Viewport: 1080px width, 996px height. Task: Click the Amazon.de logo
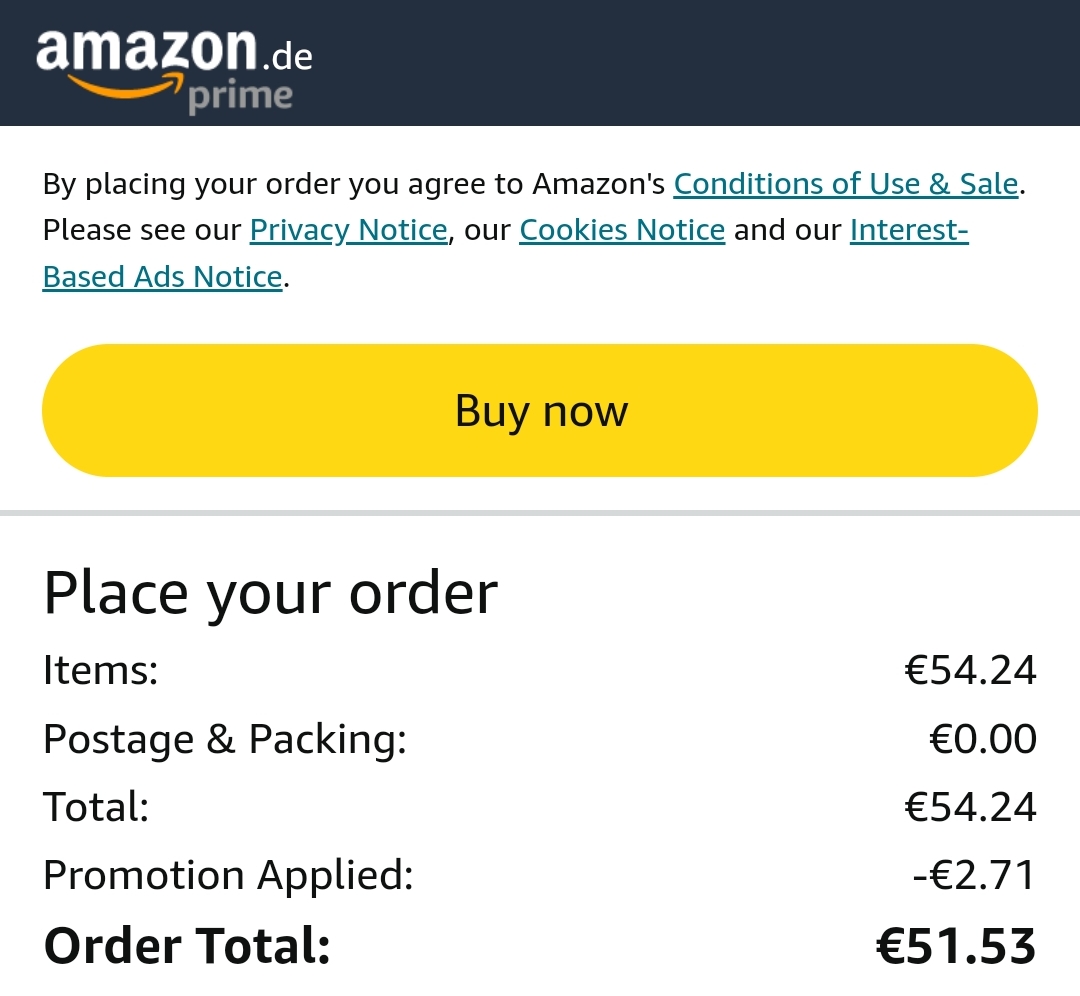click(174, 69)
